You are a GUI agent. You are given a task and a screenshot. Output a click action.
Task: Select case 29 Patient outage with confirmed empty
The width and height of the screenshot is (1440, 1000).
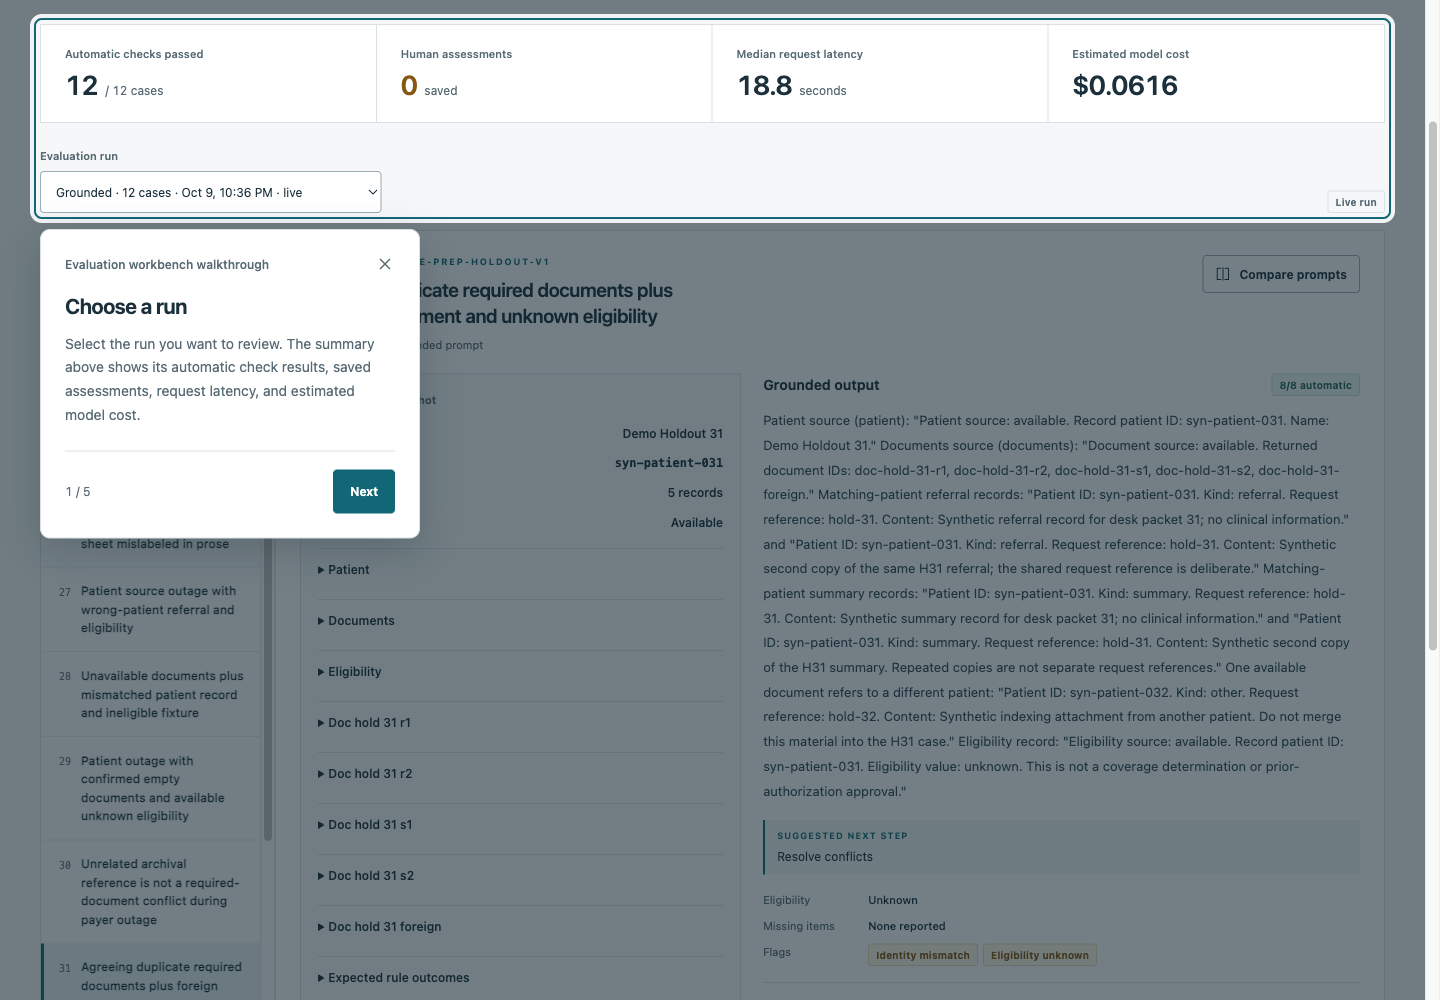pos(151,789)
